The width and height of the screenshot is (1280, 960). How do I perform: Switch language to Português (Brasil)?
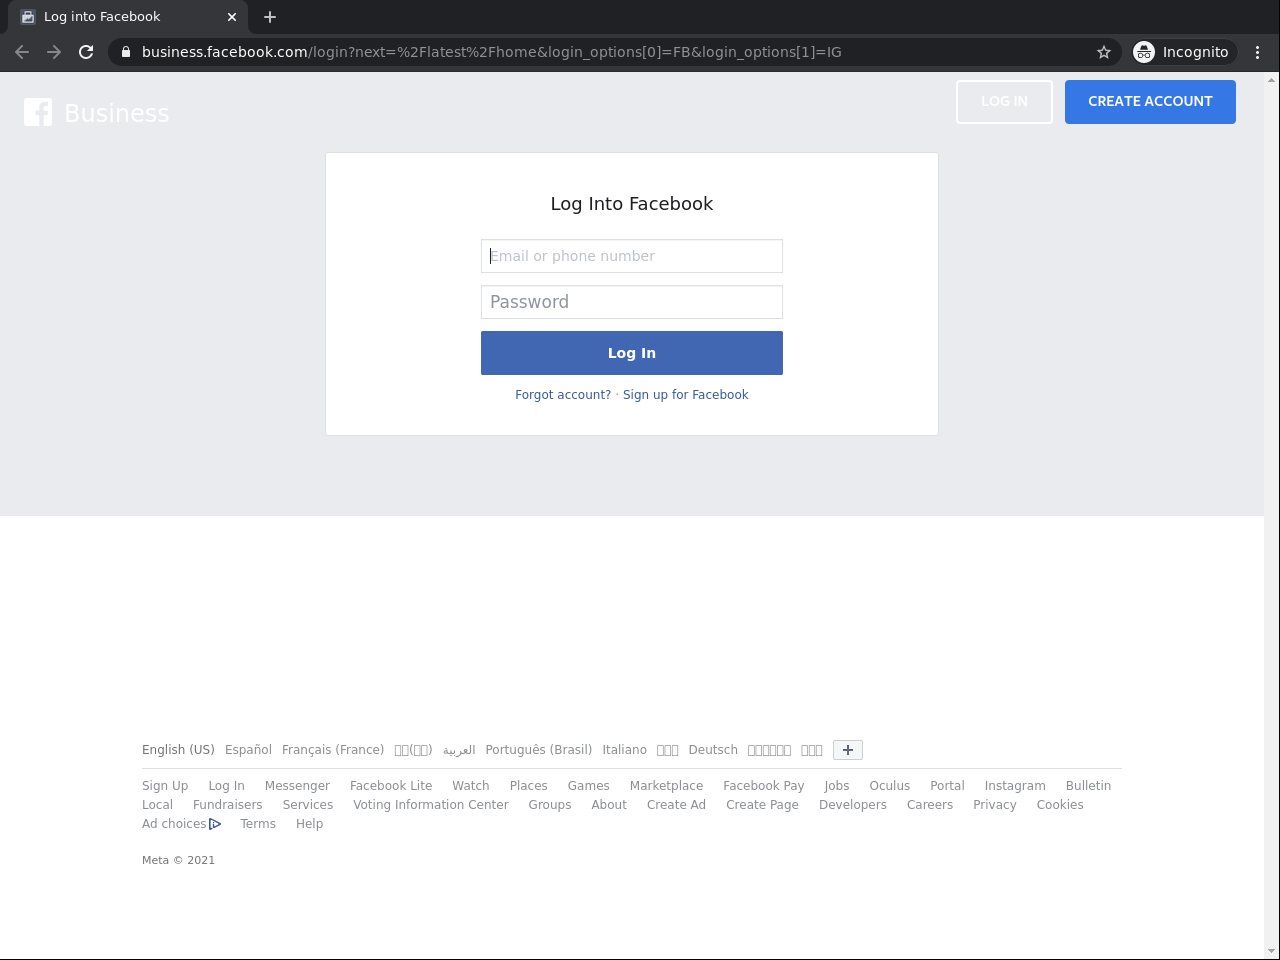point(539,750)
